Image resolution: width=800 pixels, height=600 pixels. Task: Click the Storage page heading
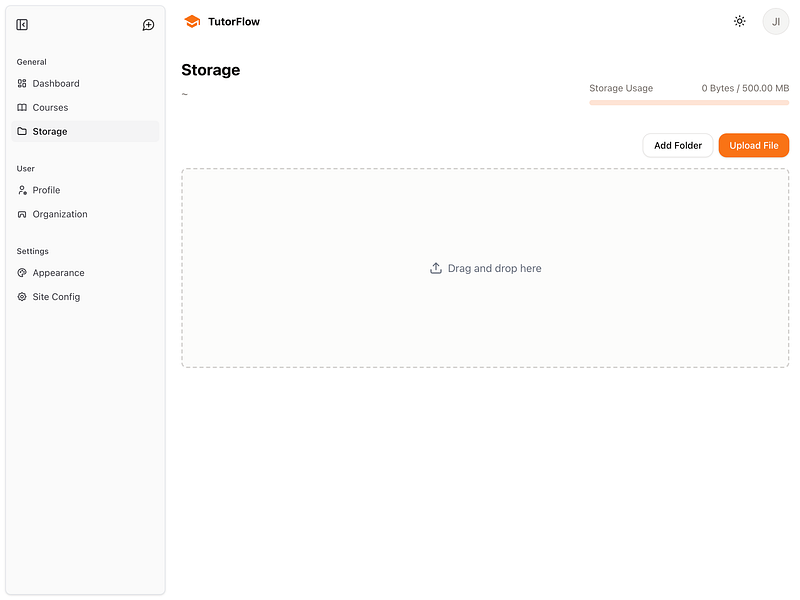tap(210, 70)
